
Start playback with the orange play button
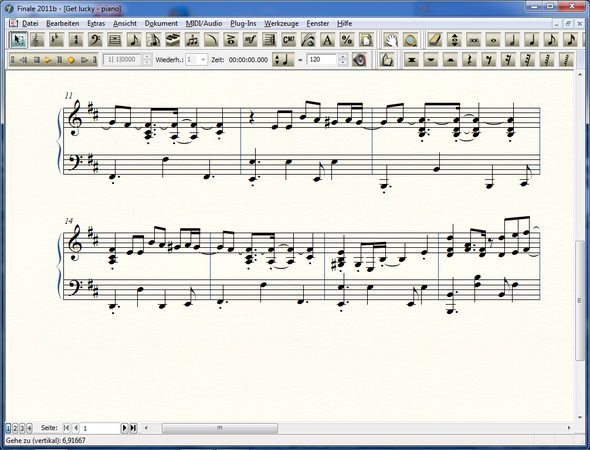tap(48, 59)
